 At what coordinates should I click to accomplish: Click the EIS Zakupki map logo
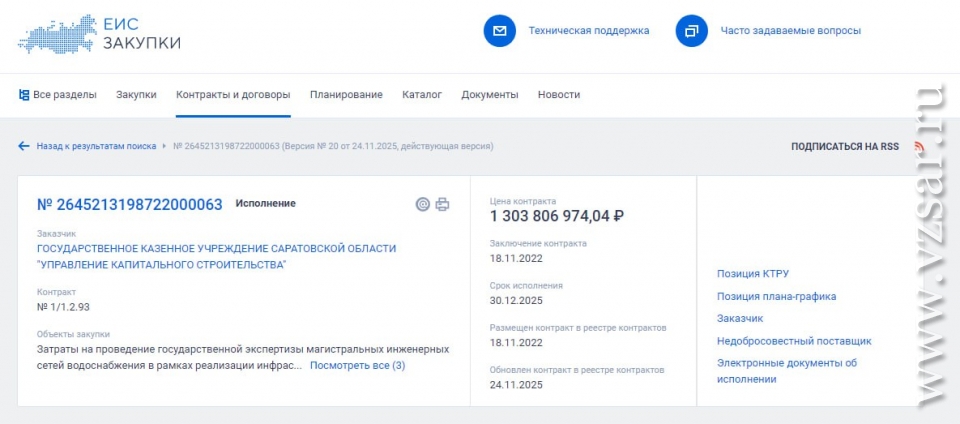tap(57, 33)
